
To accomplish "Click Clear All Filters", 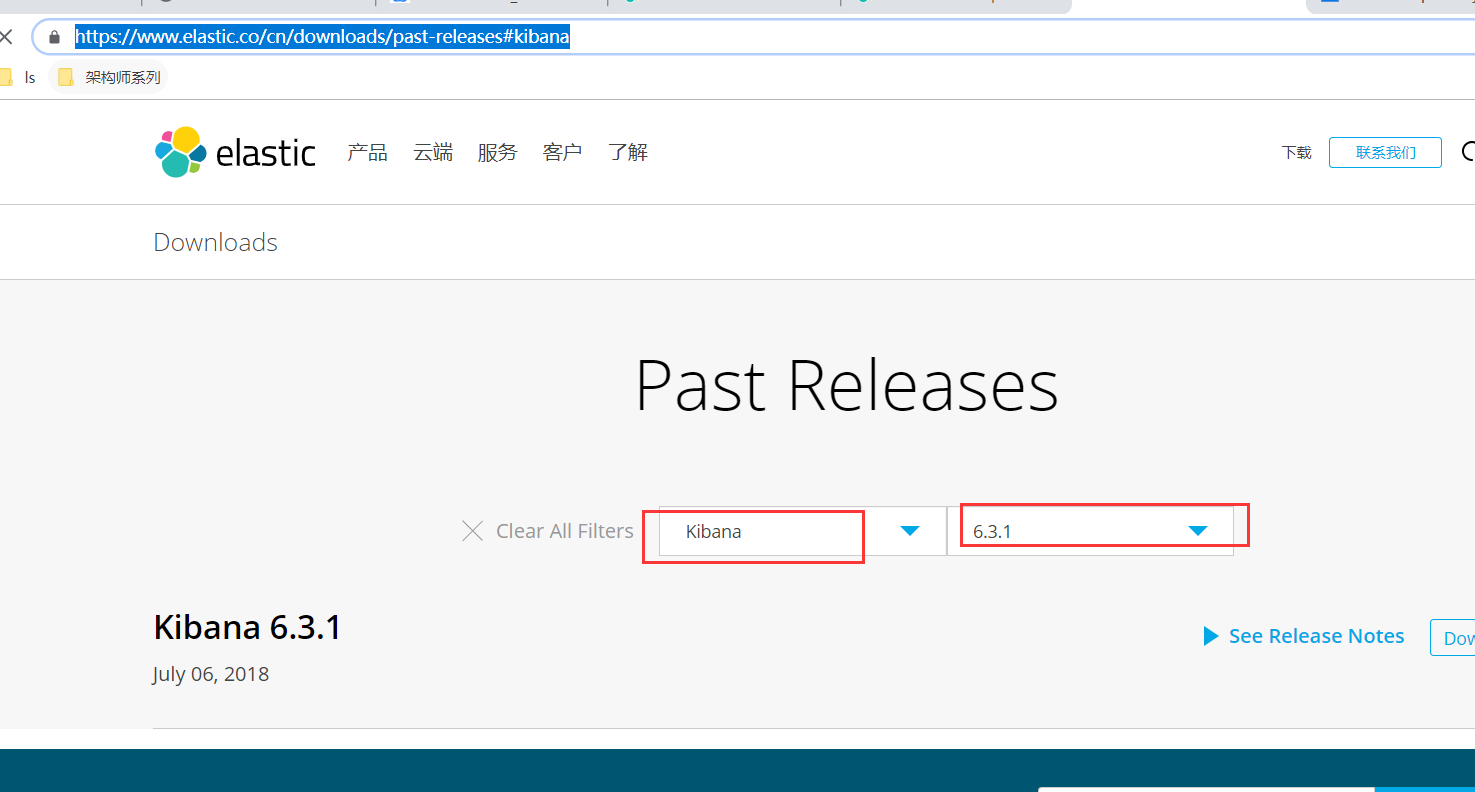I will pyautogui.click(x=565, y=531).
